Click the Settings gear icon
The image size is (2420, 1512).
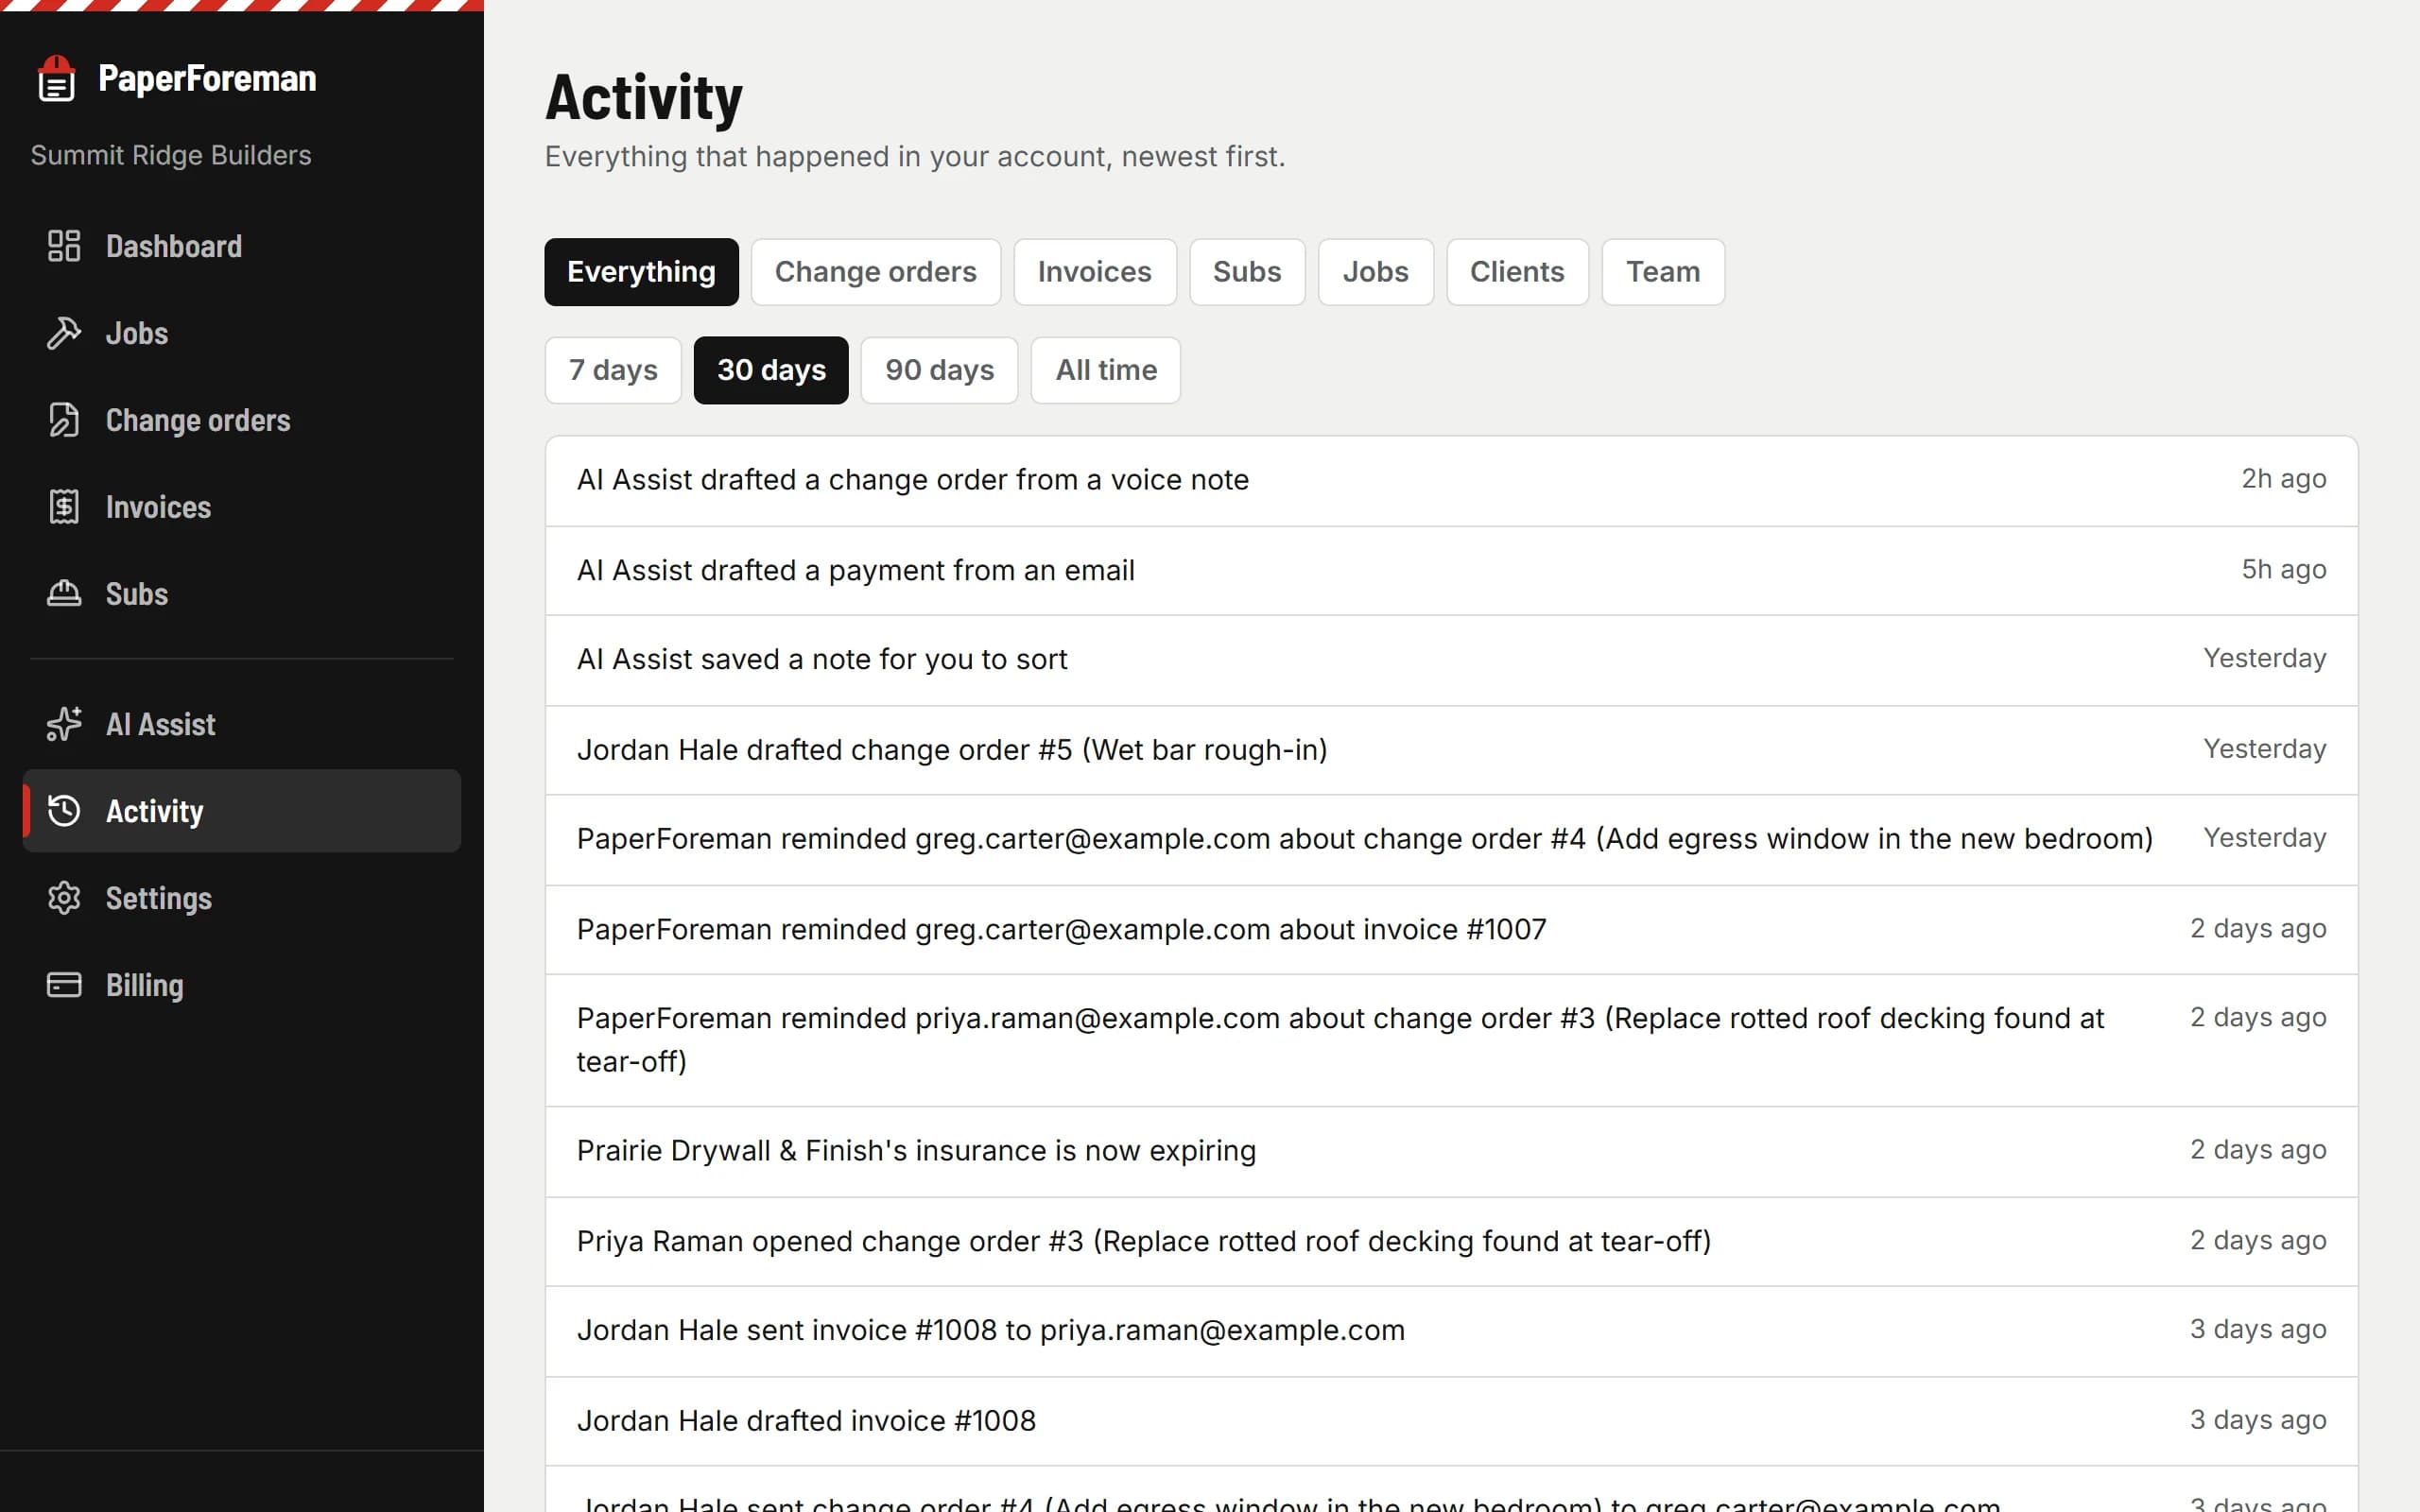tap(64, 898)
